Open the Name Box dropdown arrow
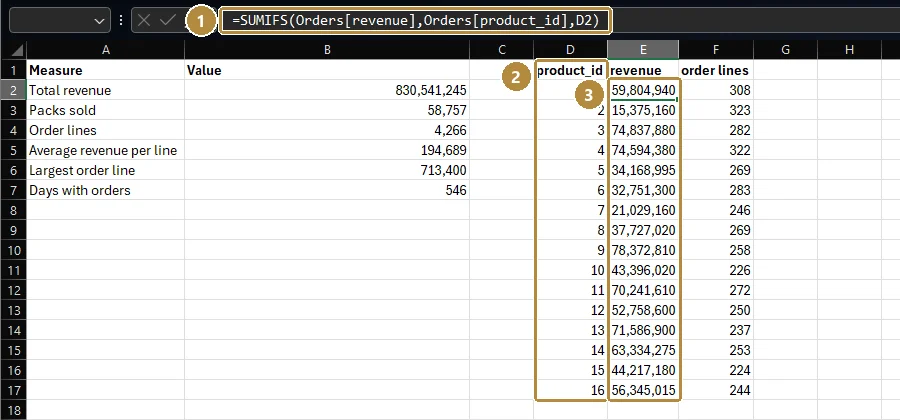 98,21
